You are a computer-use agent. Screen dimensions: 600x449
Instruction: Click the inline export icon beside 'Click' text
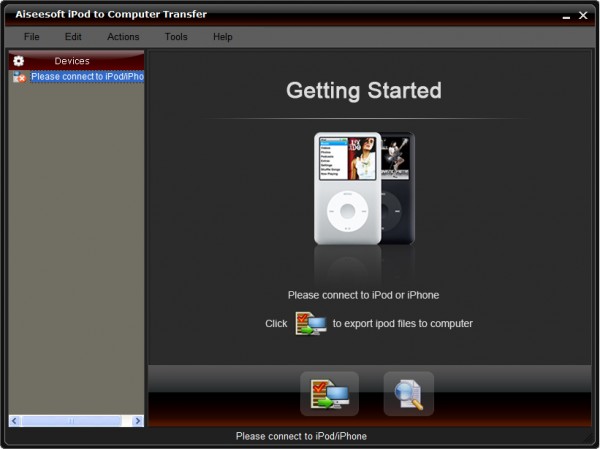(310, 323)
